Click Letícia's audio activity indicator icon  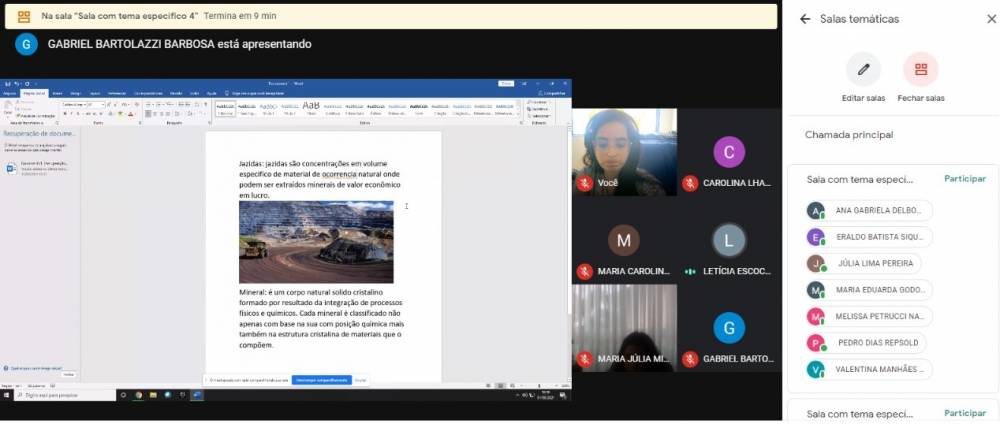[690, 271]
